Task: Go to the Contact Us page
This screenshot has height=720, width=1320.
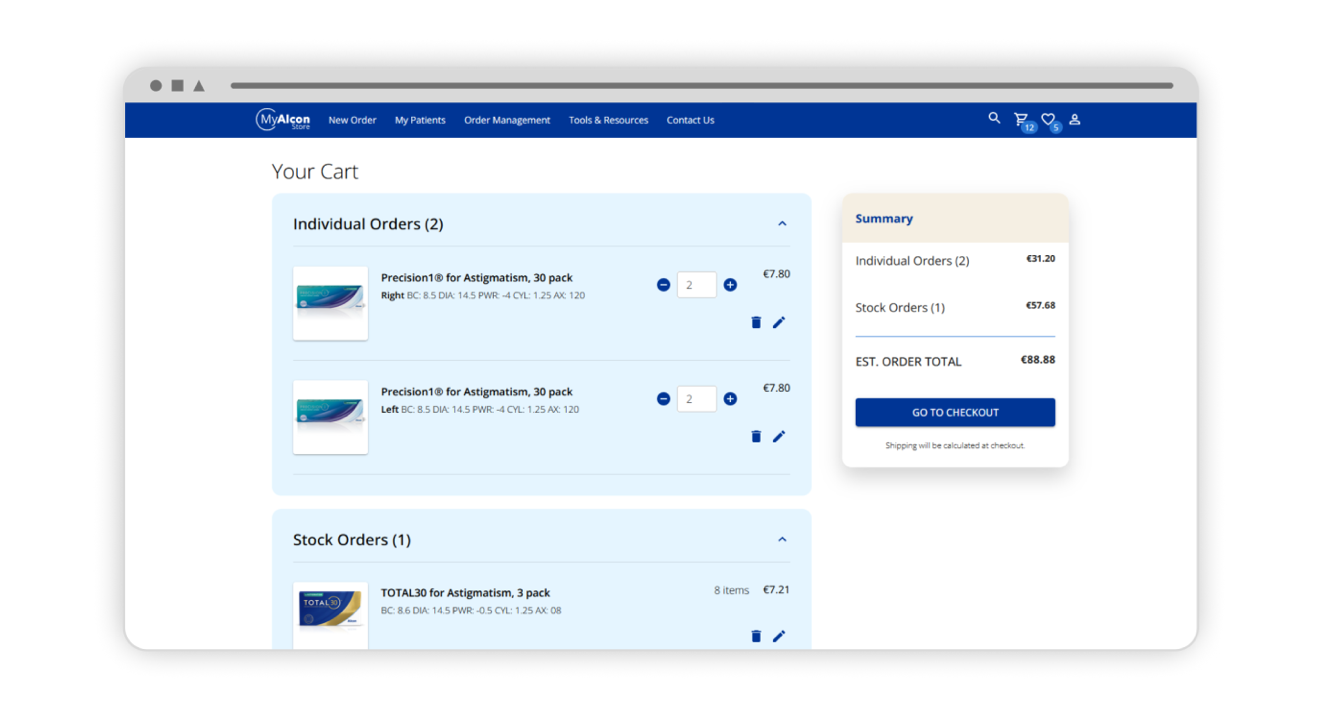Action: (690, 120)
